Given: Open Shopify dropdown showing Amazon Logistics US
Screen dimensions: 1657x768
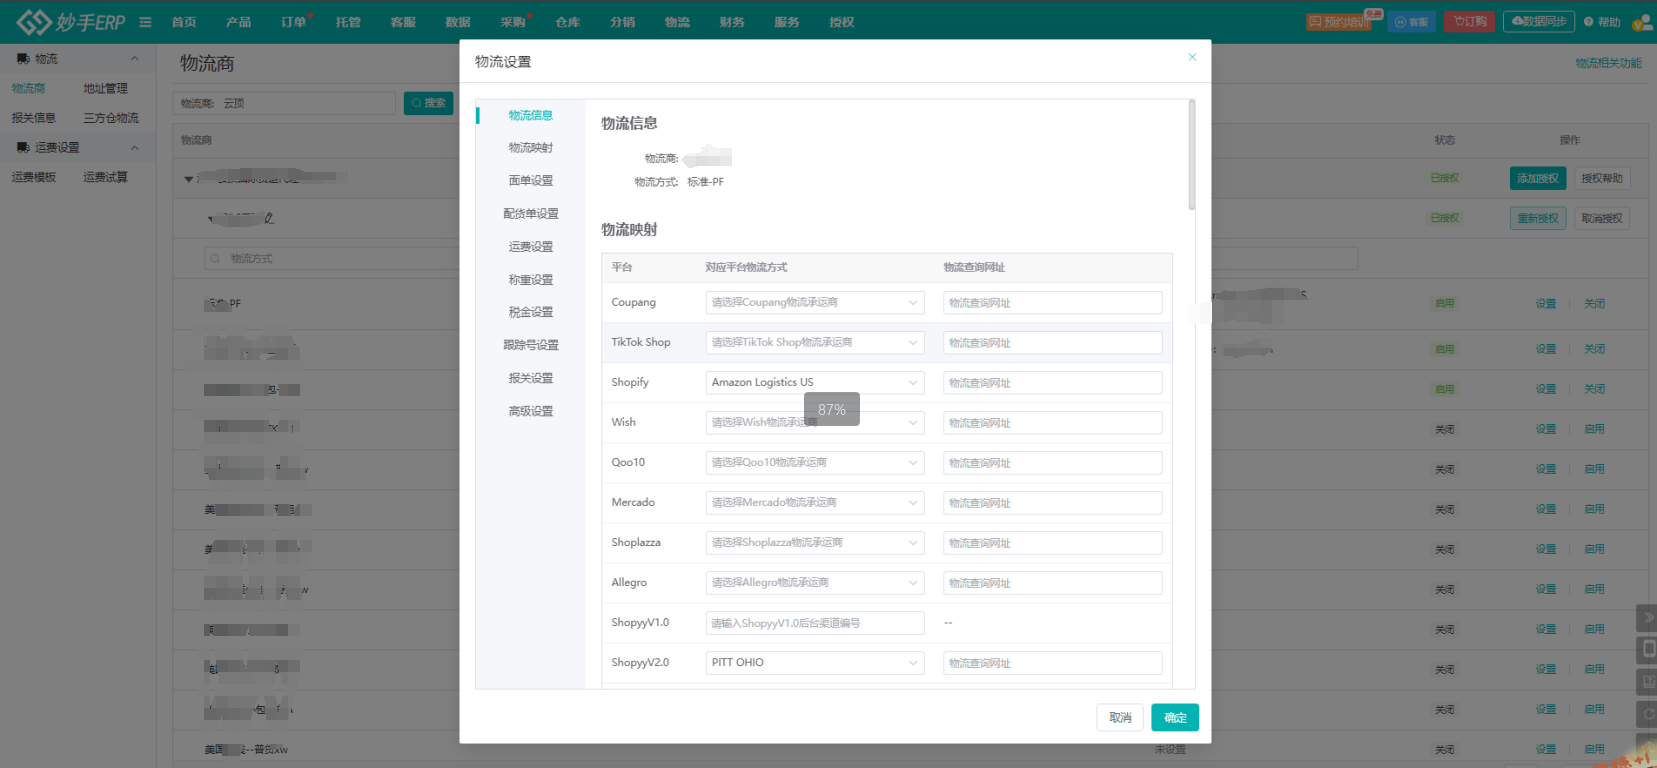Looking at the screenshot, I should pyautogui.click(x=815, y=382).
